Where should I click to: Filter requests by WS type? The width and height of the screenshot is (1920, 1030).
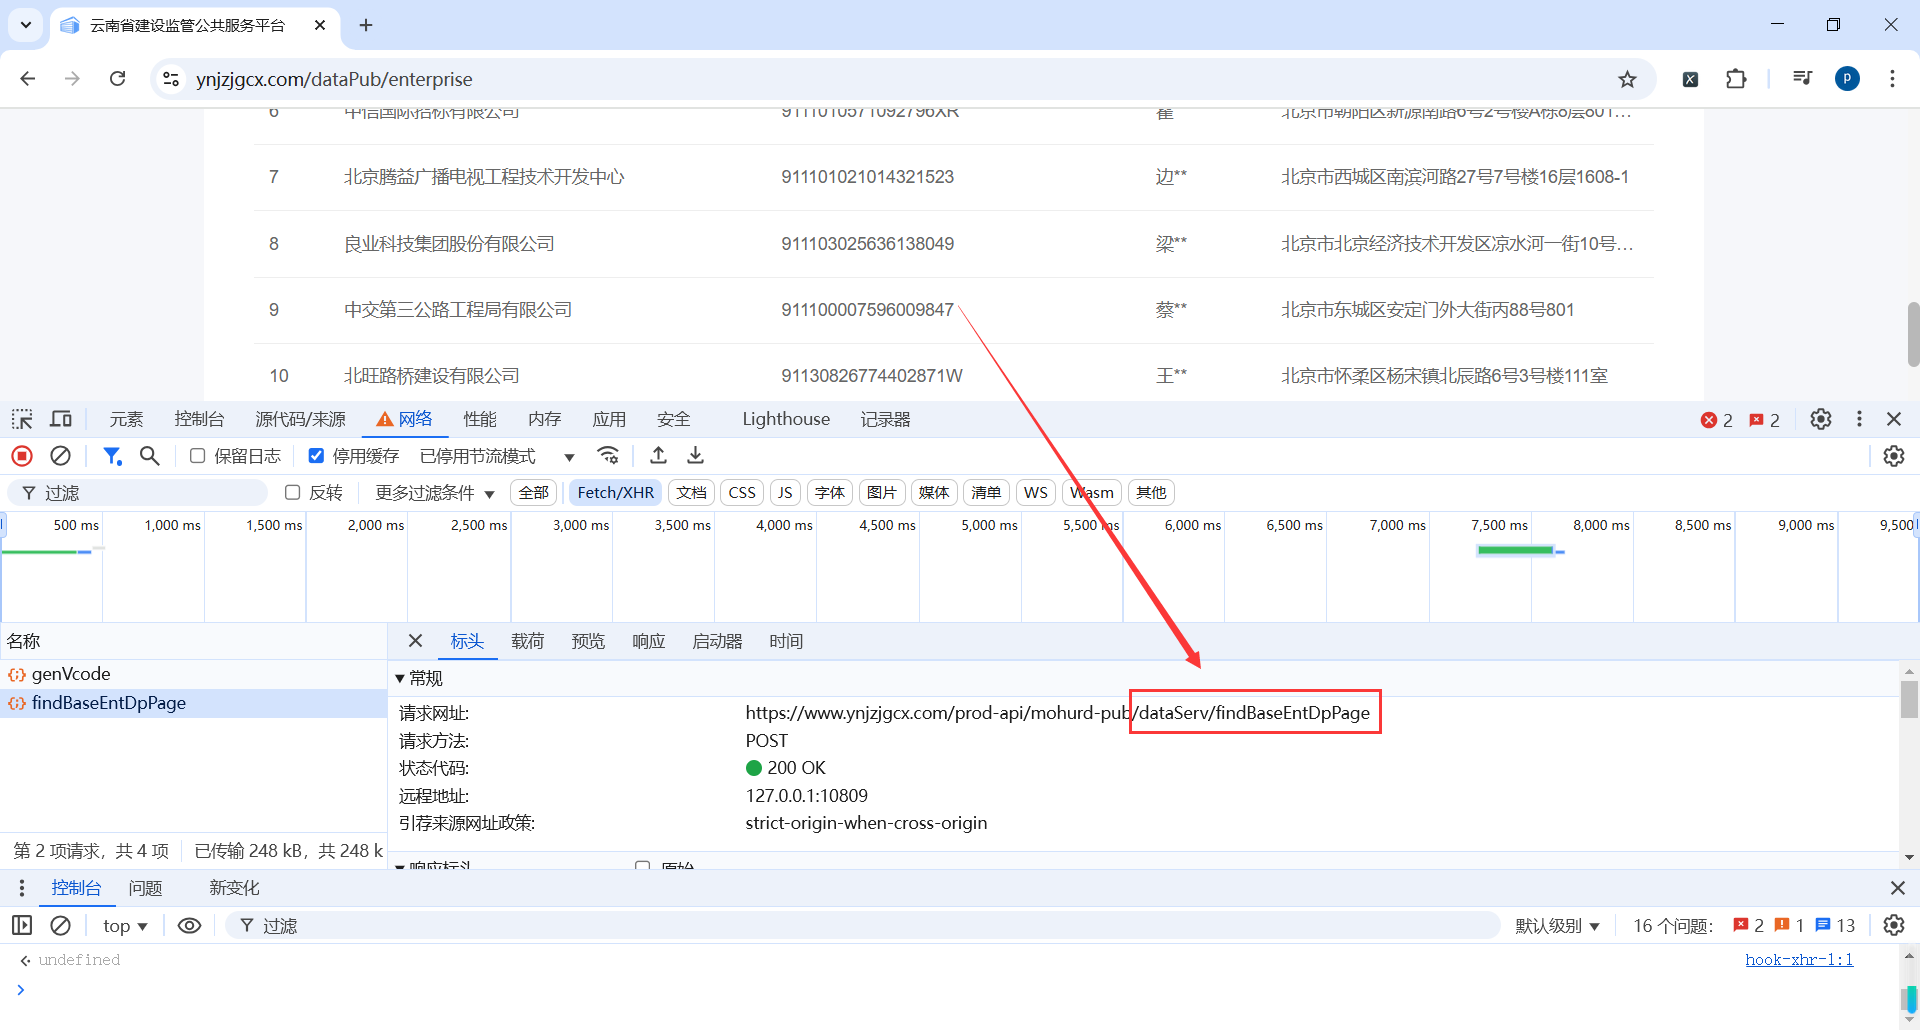pos(1036,492)
